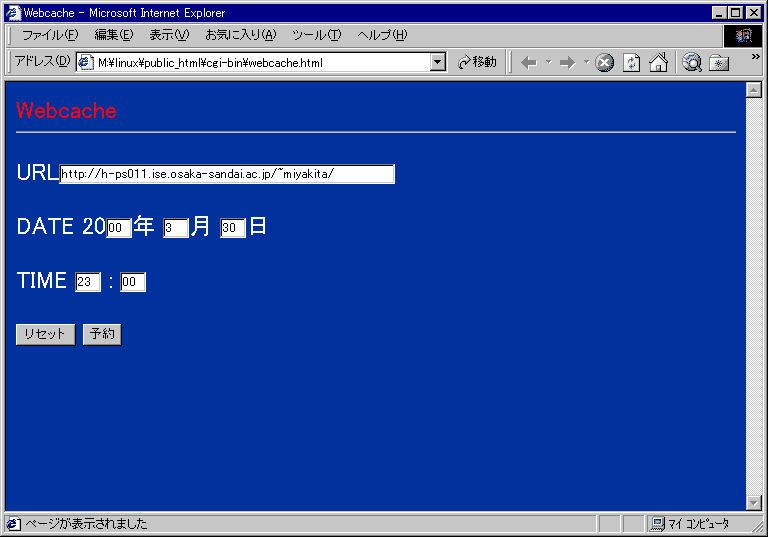Open the ファイル(F) menu
Screen dimensions: 768x537
pos(50,35)
